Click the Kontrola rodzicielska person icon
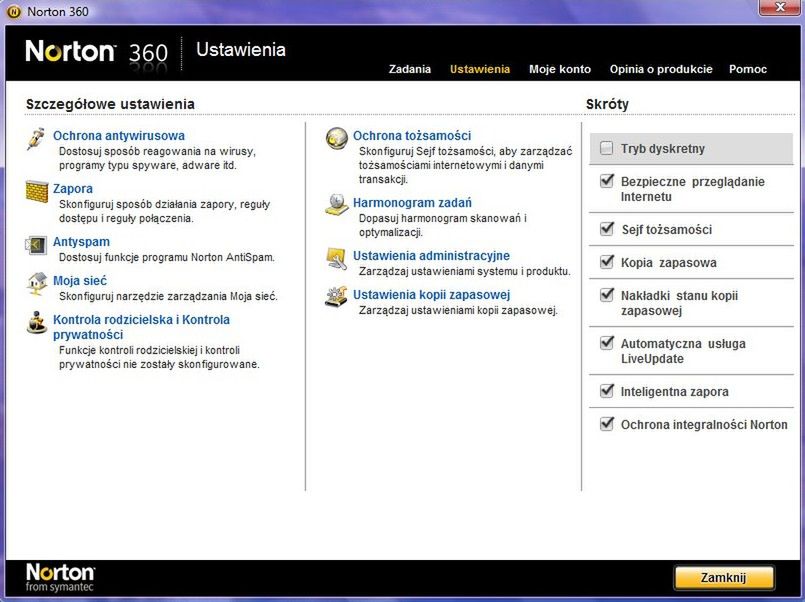The image size is (805, 602). pyautogui.click(x=36, y=323)
